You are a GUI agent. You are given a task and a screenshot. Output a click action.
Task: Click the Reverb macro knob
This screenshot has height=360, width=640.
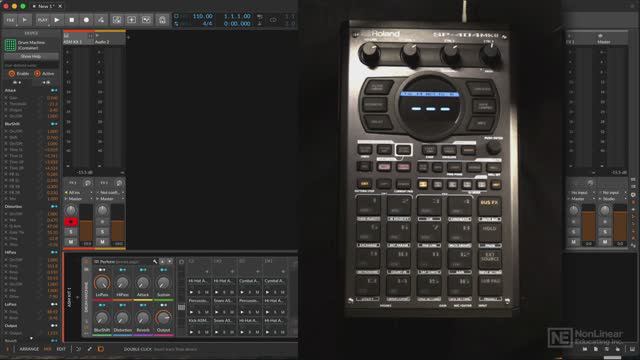pos(143,318)
